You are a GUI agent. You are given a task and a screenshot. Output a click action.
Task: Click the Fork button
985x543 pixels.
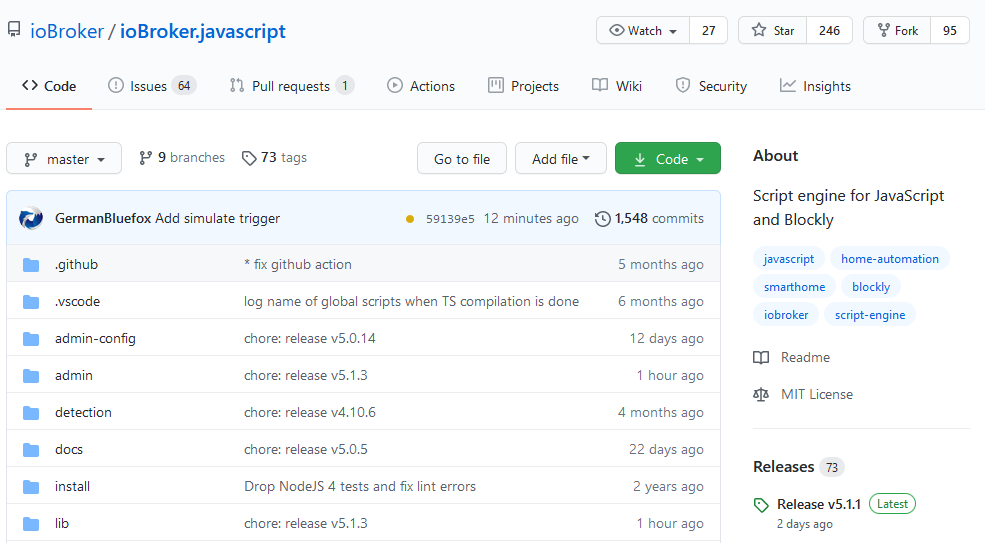coord(896,31)
